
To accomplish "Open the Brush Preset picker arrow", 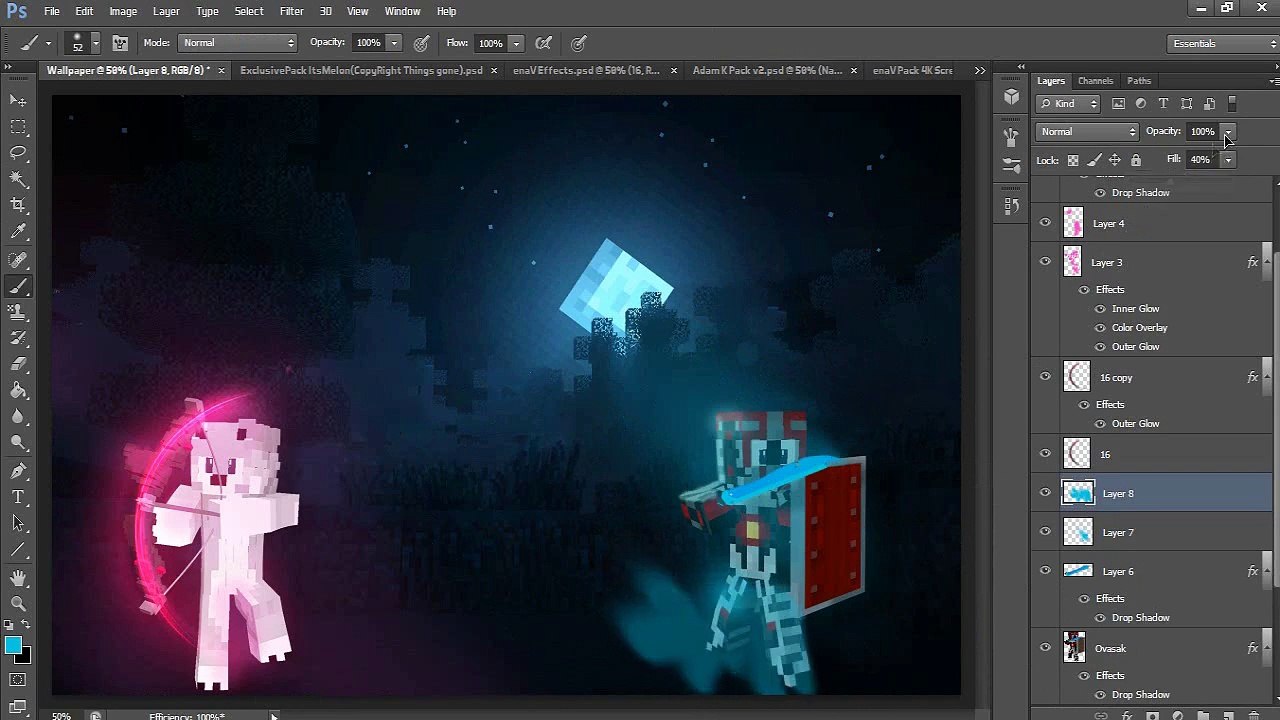I will (95, 43).
